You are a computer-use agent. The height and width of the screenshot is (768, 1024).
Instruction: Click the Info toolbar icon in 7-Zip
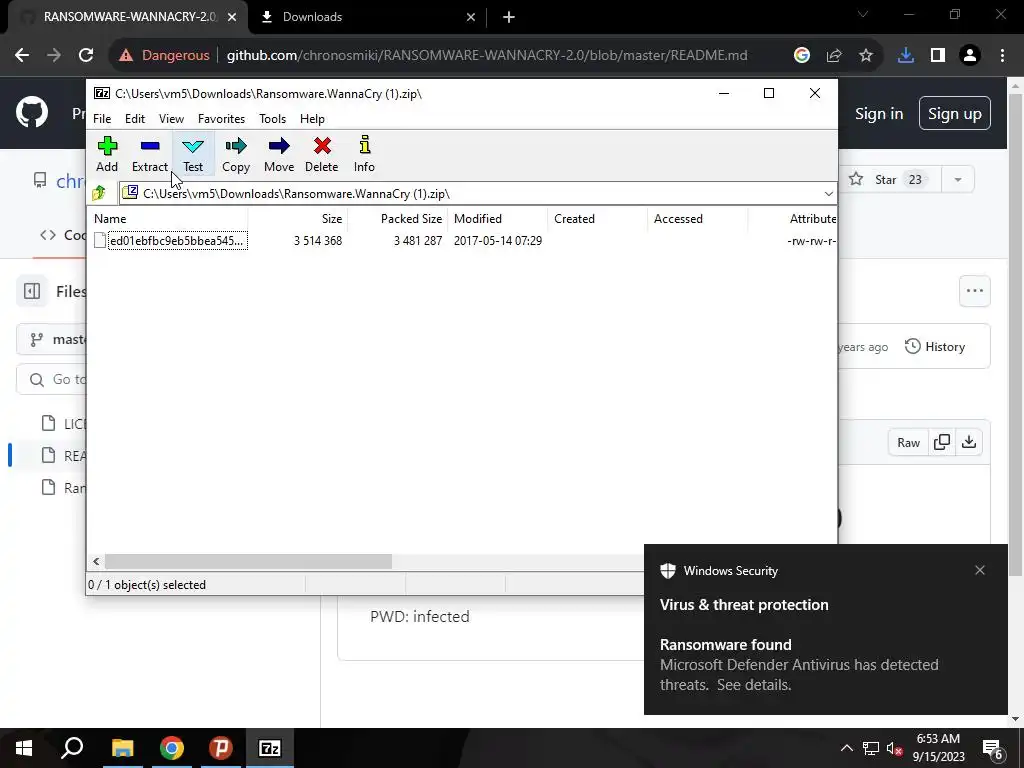coord(364,154)
